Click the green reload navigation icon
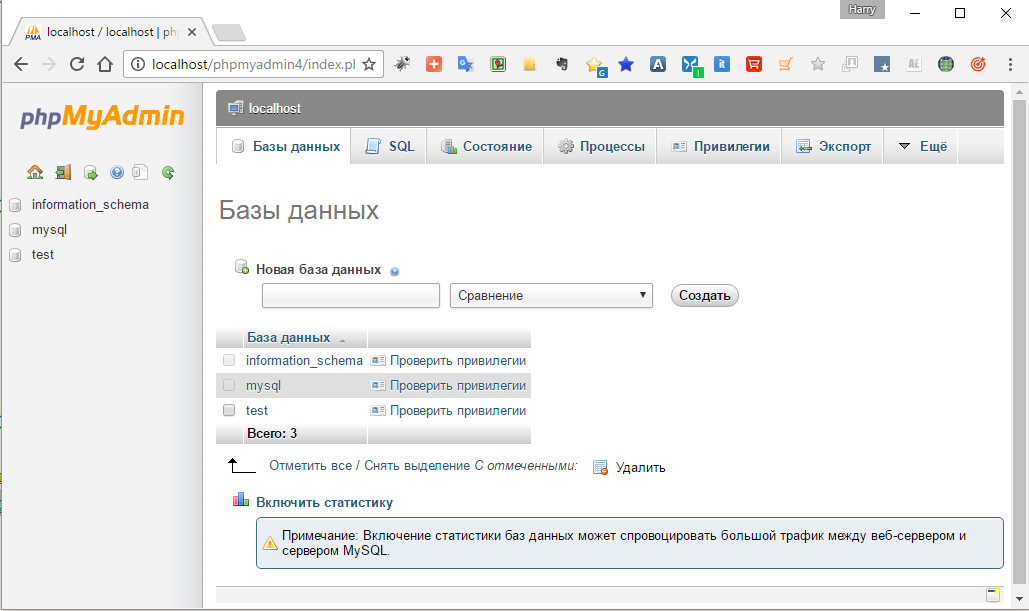The image size is (1029, 611). (168, 172)
